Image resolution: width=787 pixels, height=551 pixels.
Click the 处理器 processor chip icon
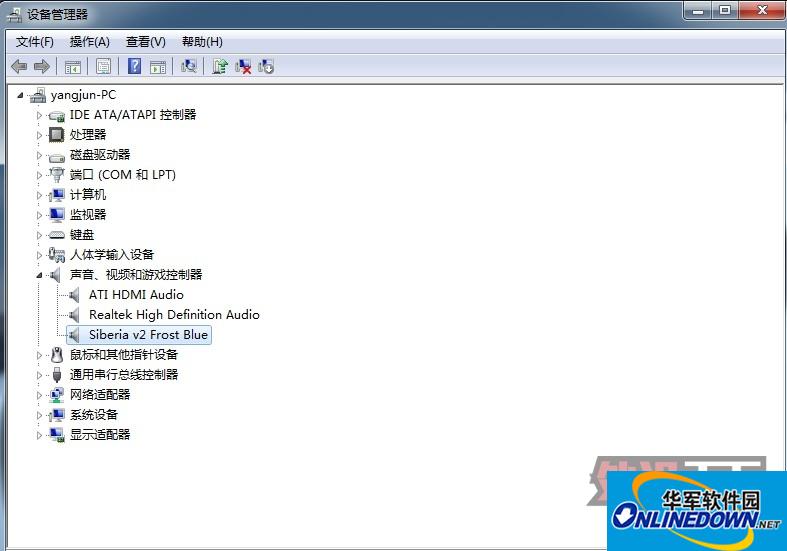tap(56, 134)
